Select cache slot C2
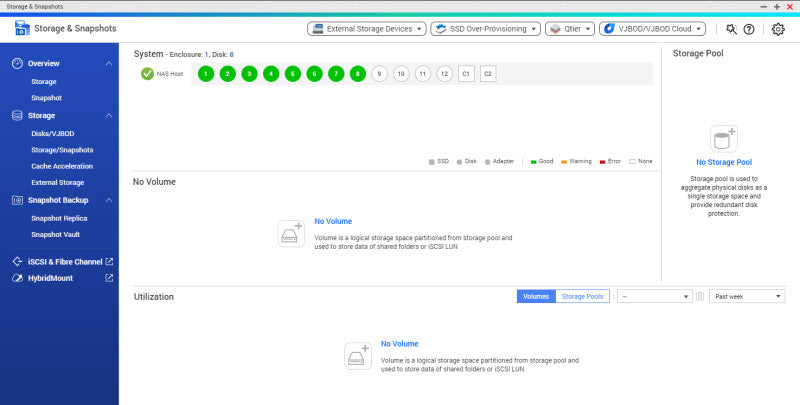 tap(488, 74)
